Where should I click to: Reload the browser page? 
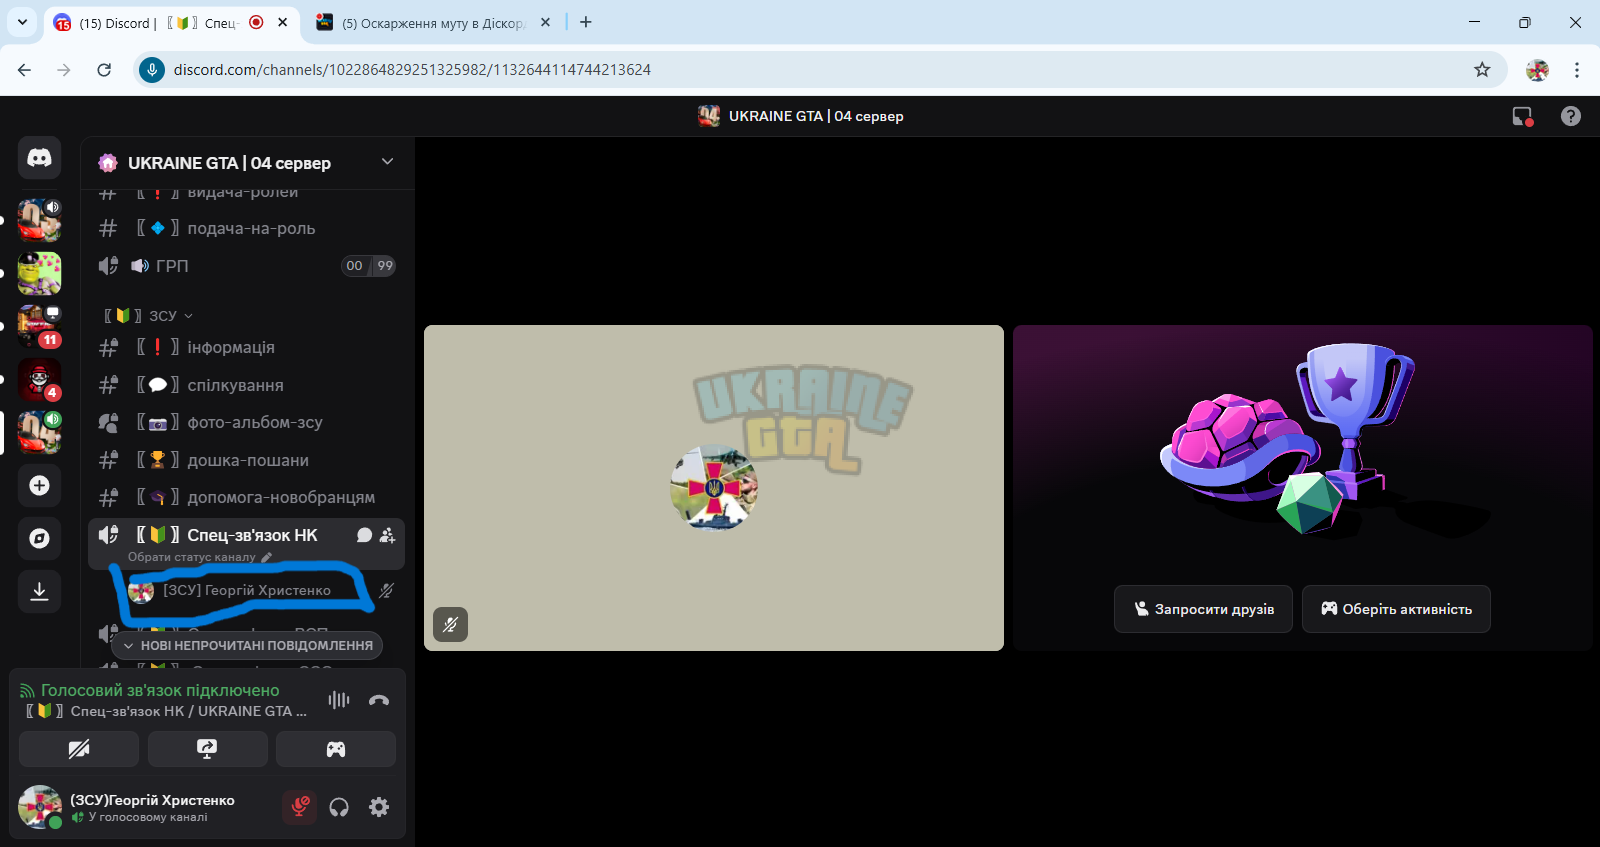click(104, 70)
